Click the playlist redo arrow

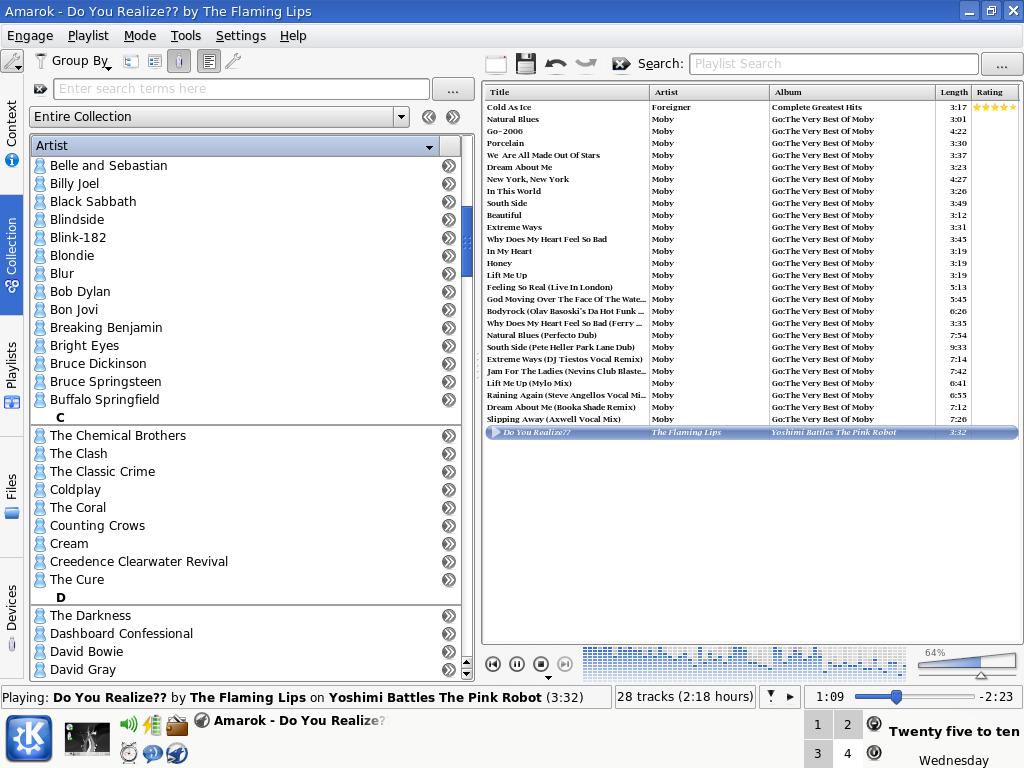coord(586,63)
